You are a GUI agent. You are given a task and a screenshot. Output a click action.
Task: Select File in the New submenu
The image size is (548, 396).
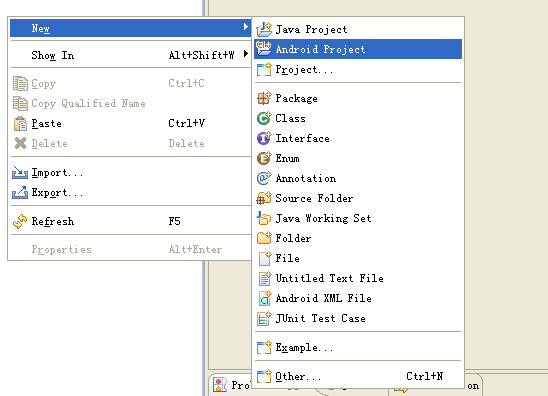point(358,258)
